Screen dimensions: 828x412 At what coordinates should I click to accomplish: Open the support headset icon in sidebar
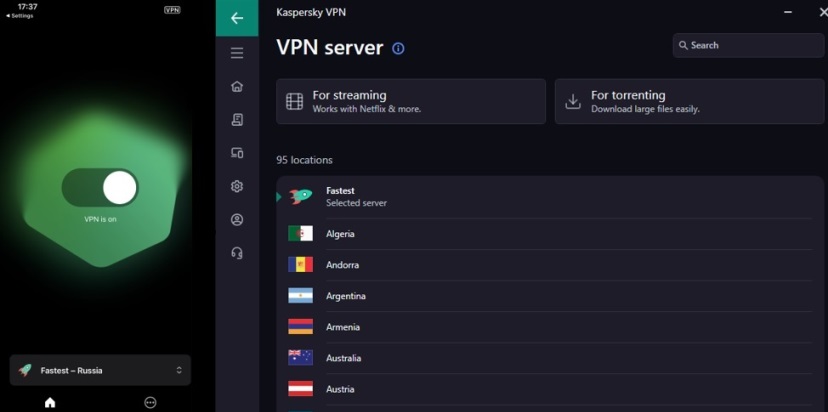pyautogui.click(x=237, y=253)
